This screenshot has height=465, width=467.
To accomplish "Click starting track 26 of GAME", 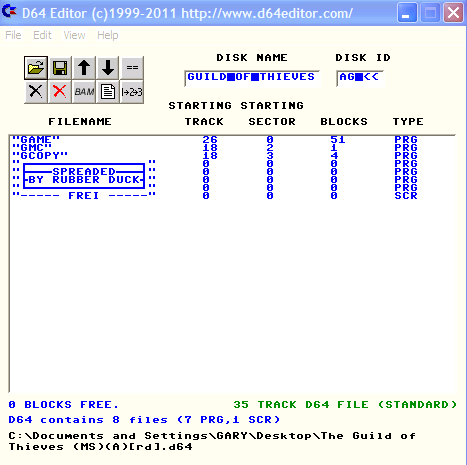I will (x=210, y=140).
